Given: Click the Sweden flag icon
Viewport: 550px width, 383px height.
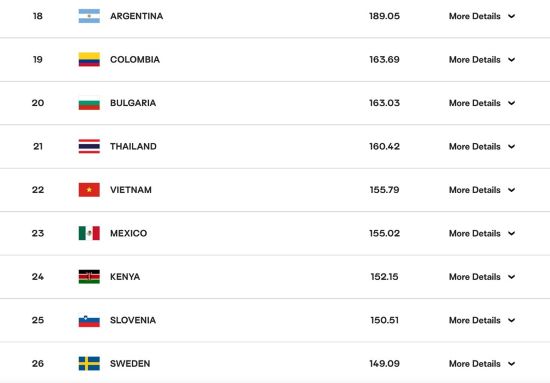Looking at the screenshot, I should tap(89, 364).
